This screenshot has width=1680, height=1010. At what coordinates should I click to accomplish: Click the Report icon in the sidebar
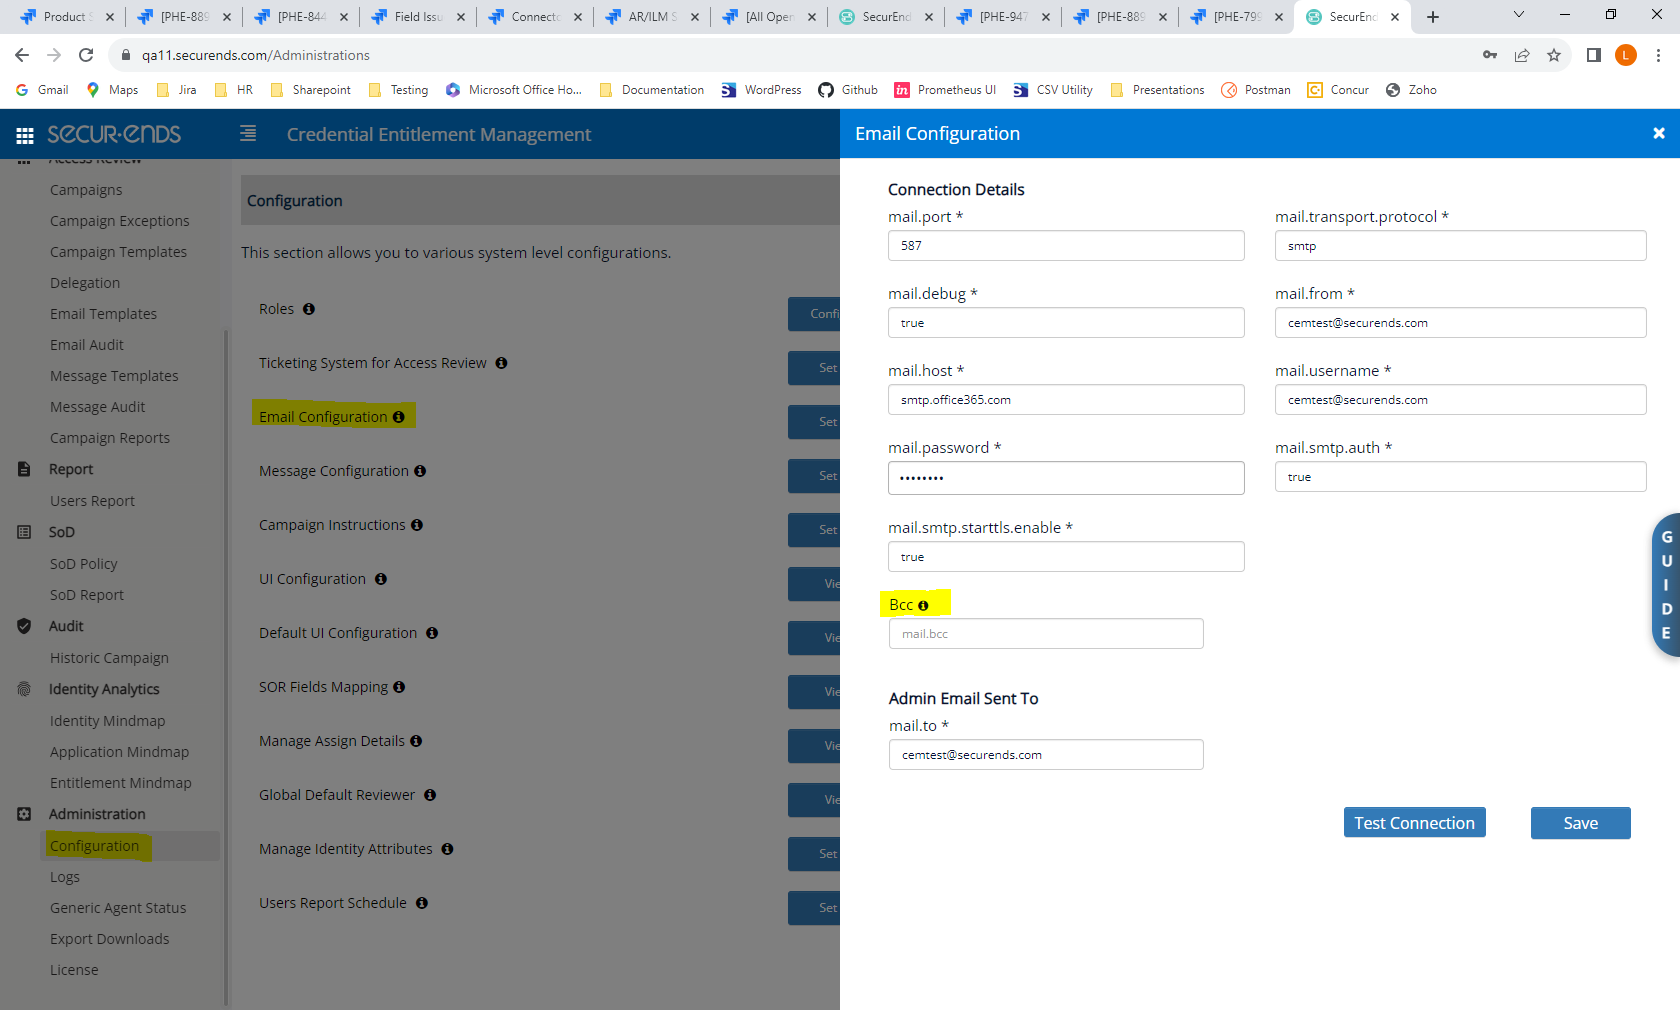pyautogui.click(x=24, y=468)
